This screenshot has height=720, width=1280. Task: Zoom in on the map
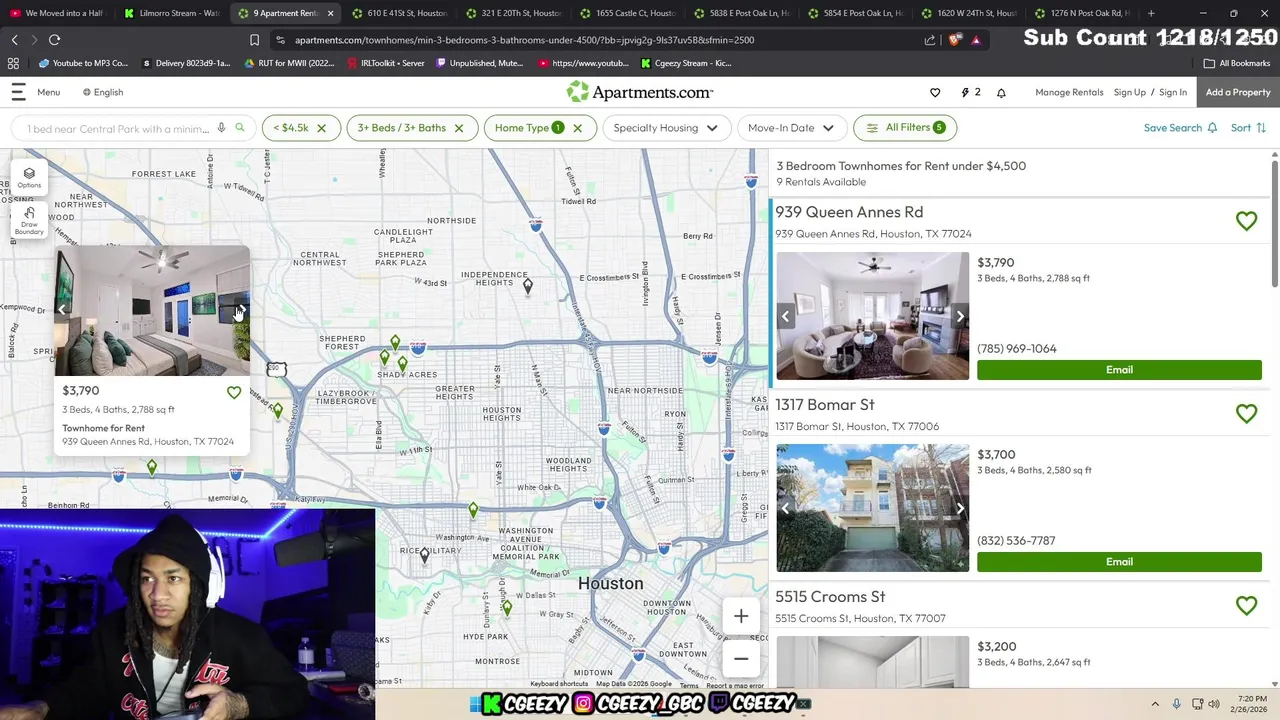point(741,616)
